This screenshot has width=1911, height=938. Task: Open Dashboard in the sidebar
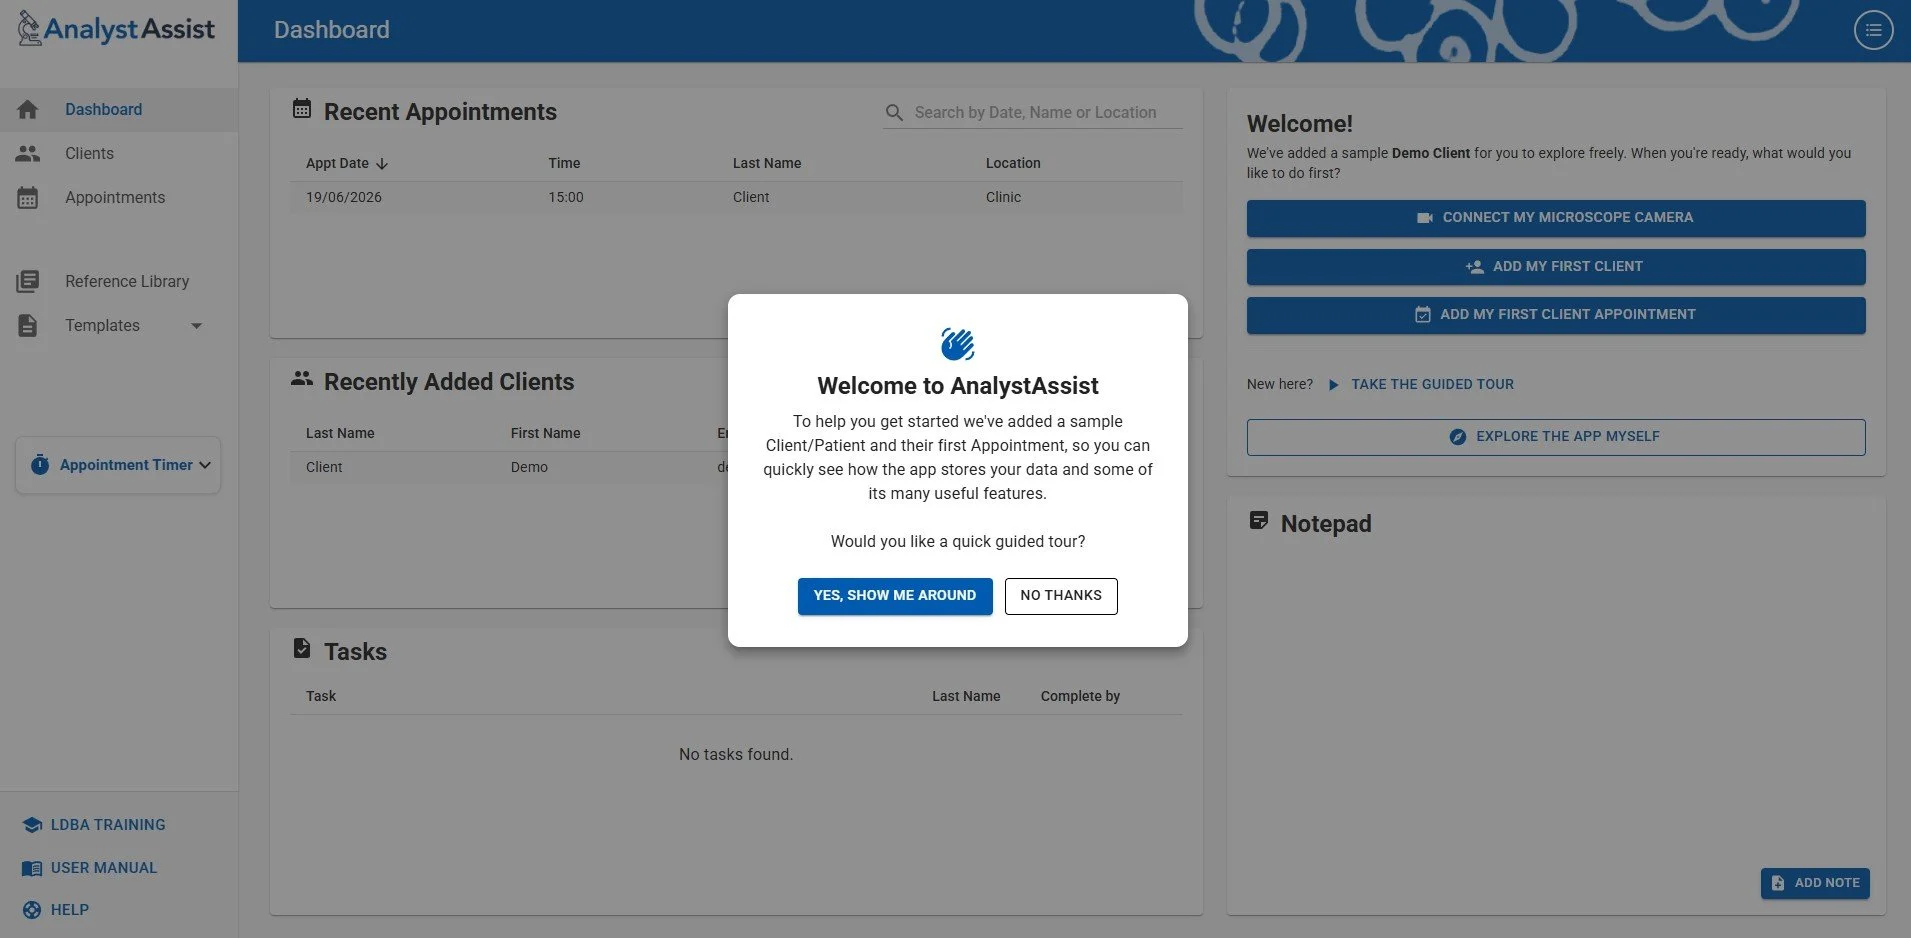click(x=119, y=109)
